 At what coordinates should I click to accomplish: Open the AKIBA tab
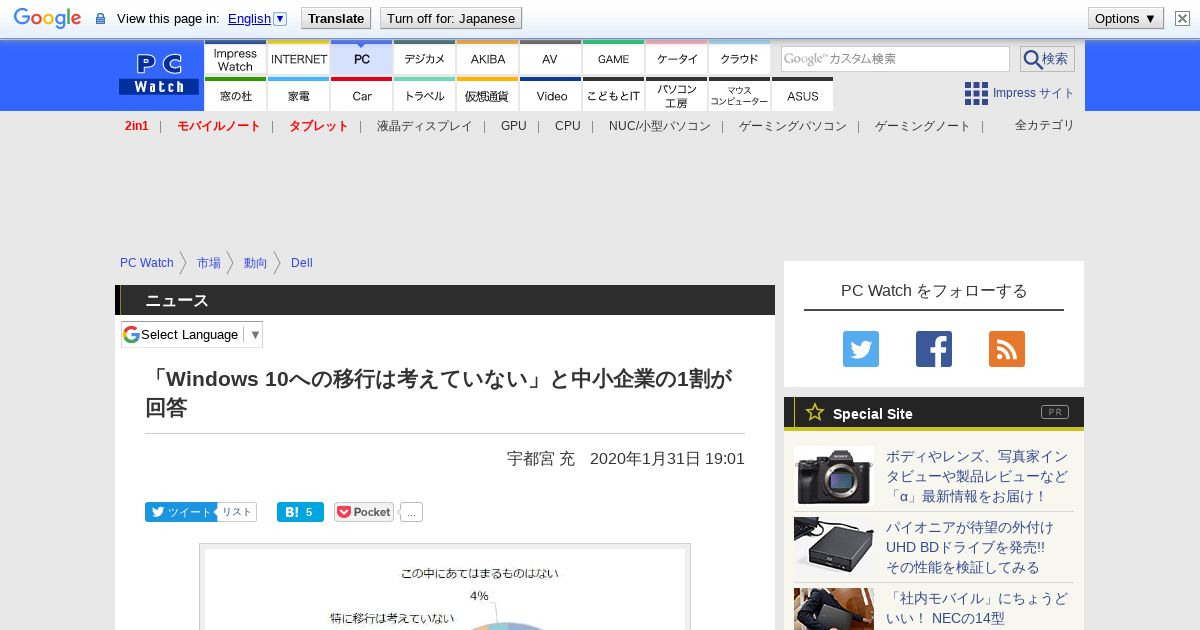(x=488, y=59)
